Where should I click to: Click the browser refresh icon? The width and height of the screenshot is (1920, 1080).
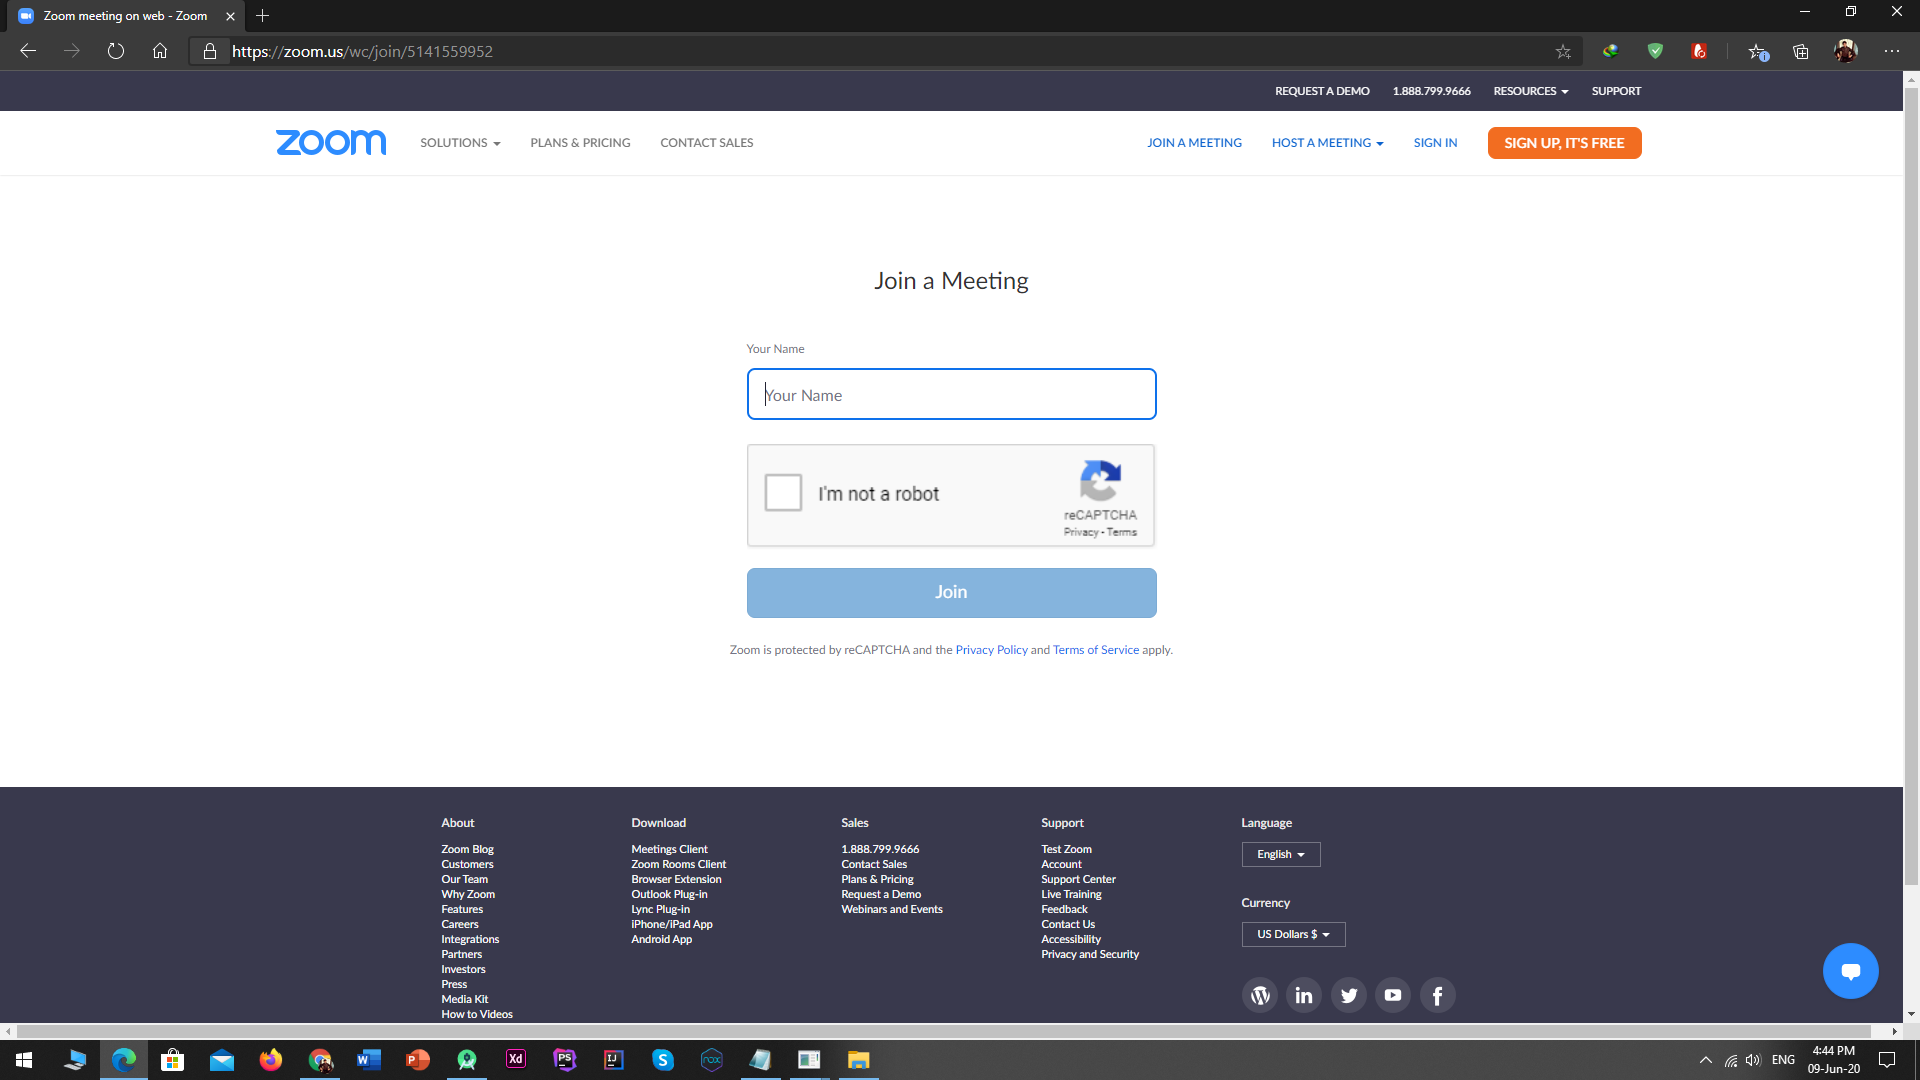[116, 51]
